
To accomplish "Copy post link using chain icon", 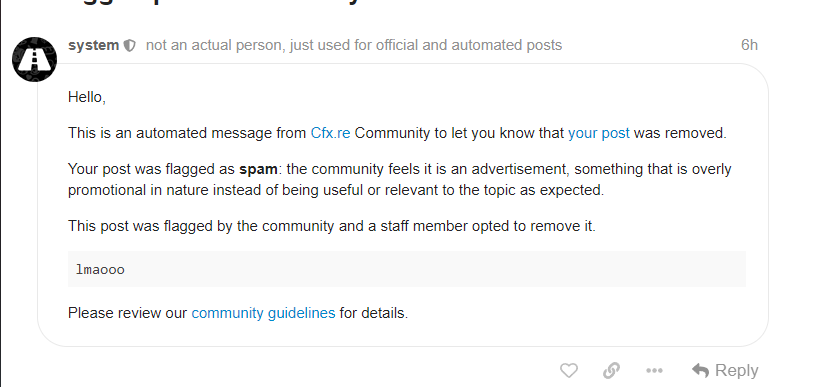I will (611, 371).
